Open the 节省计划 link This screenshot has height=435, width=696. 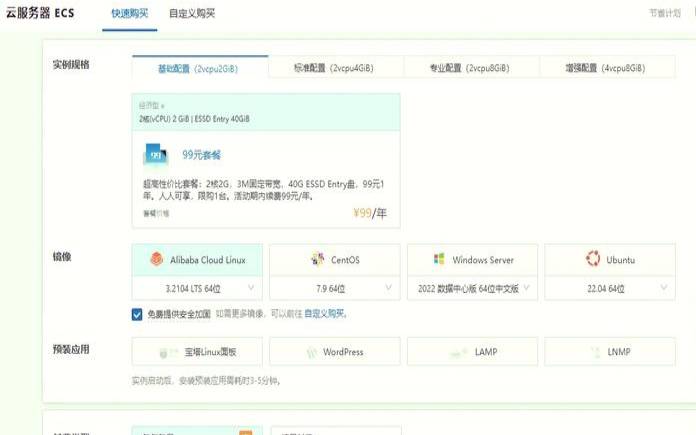tap(664, 14)
